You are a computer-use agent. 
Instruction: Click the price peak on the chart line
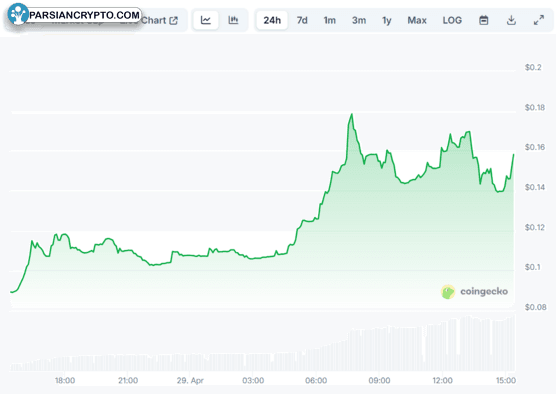(x=352, y=114)
